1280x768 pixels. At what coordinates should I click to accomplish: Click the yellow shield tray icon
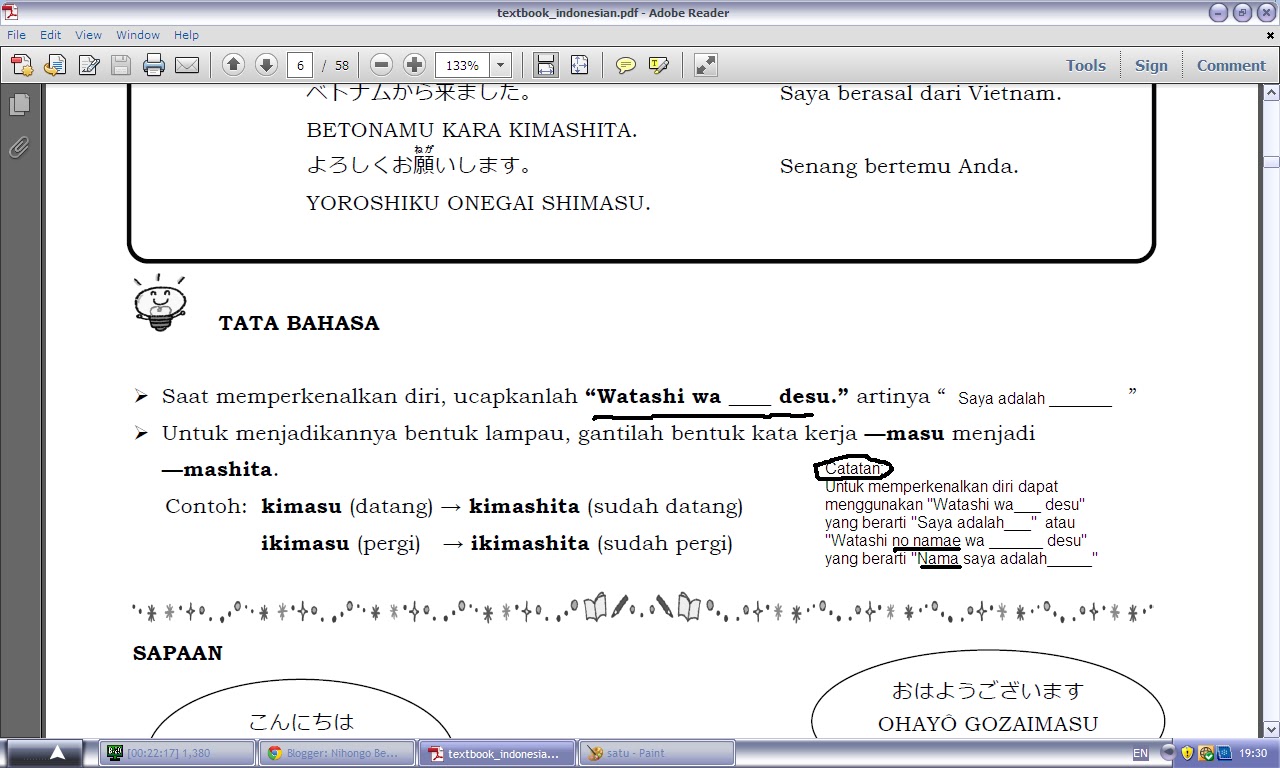click(1188, 753)
